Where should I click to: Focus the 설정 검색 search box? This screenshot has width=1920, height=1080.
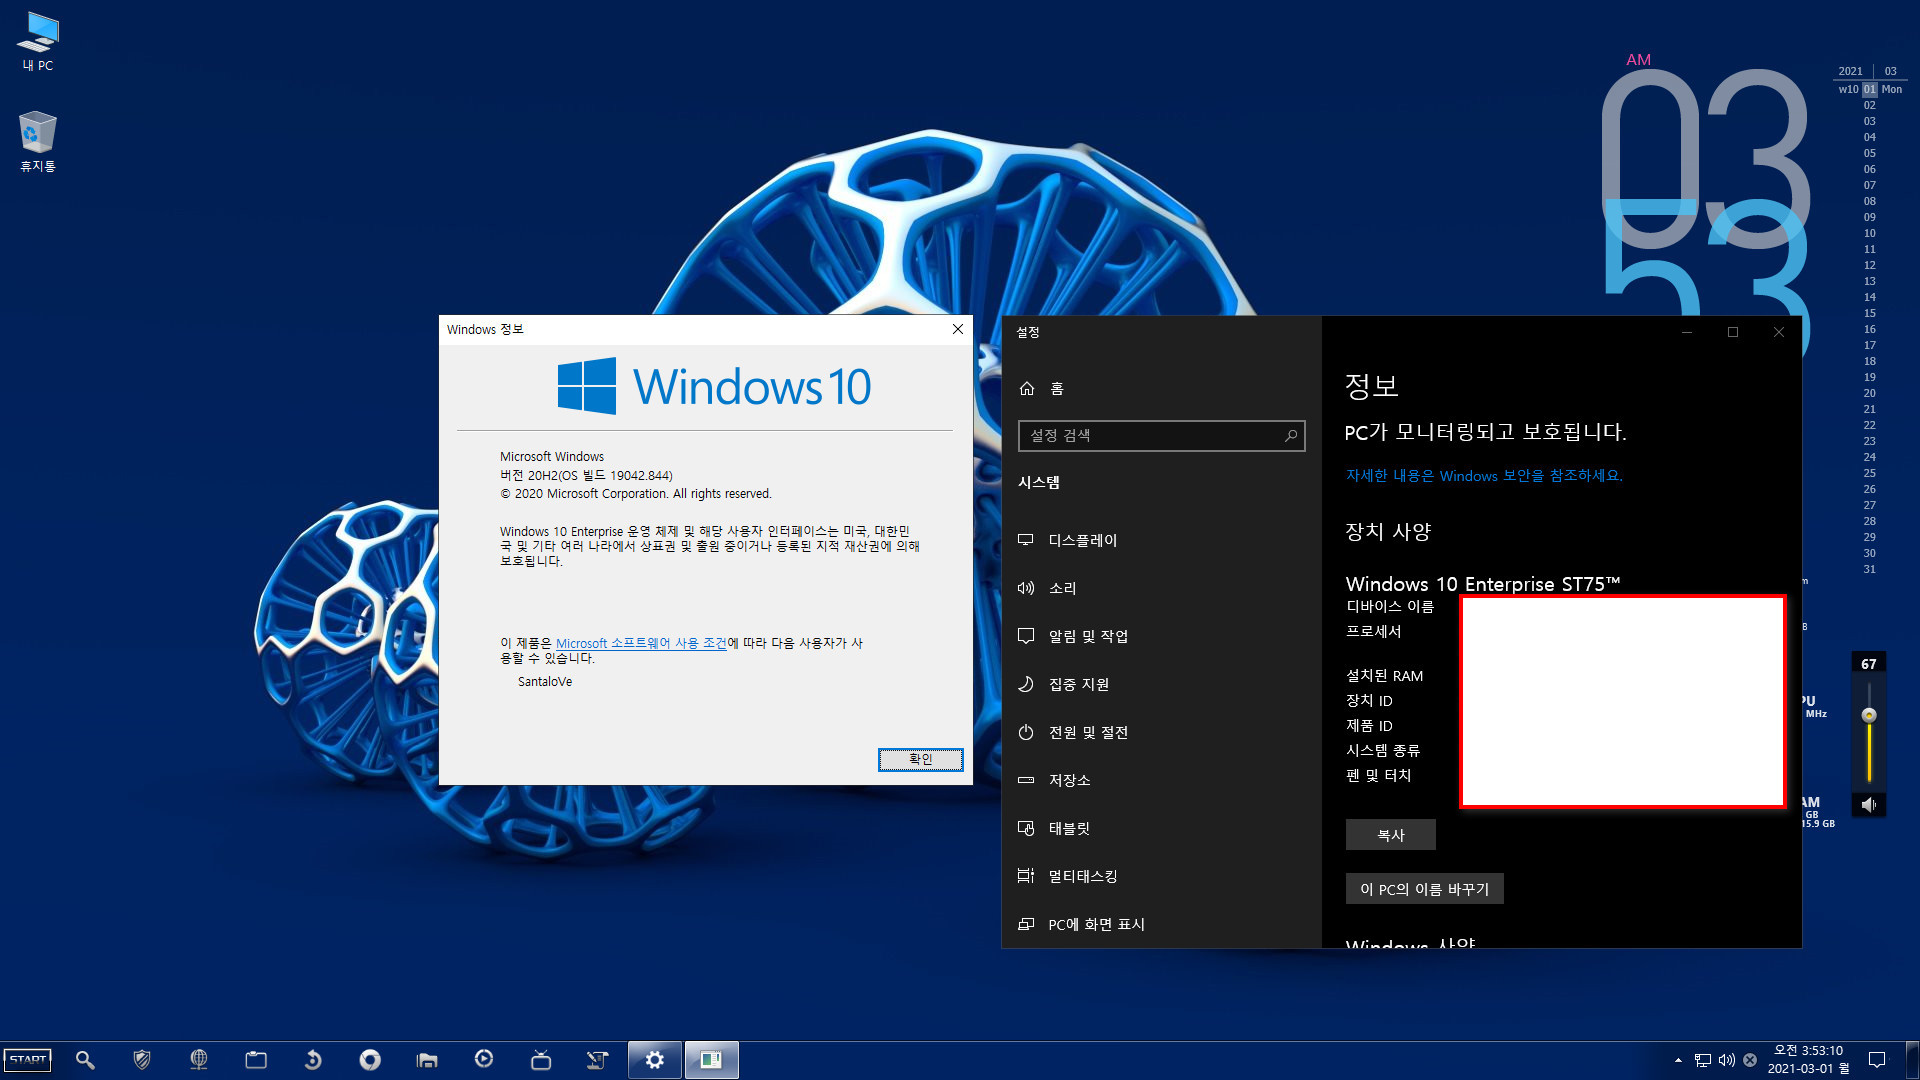click(x=1161, y=436)
